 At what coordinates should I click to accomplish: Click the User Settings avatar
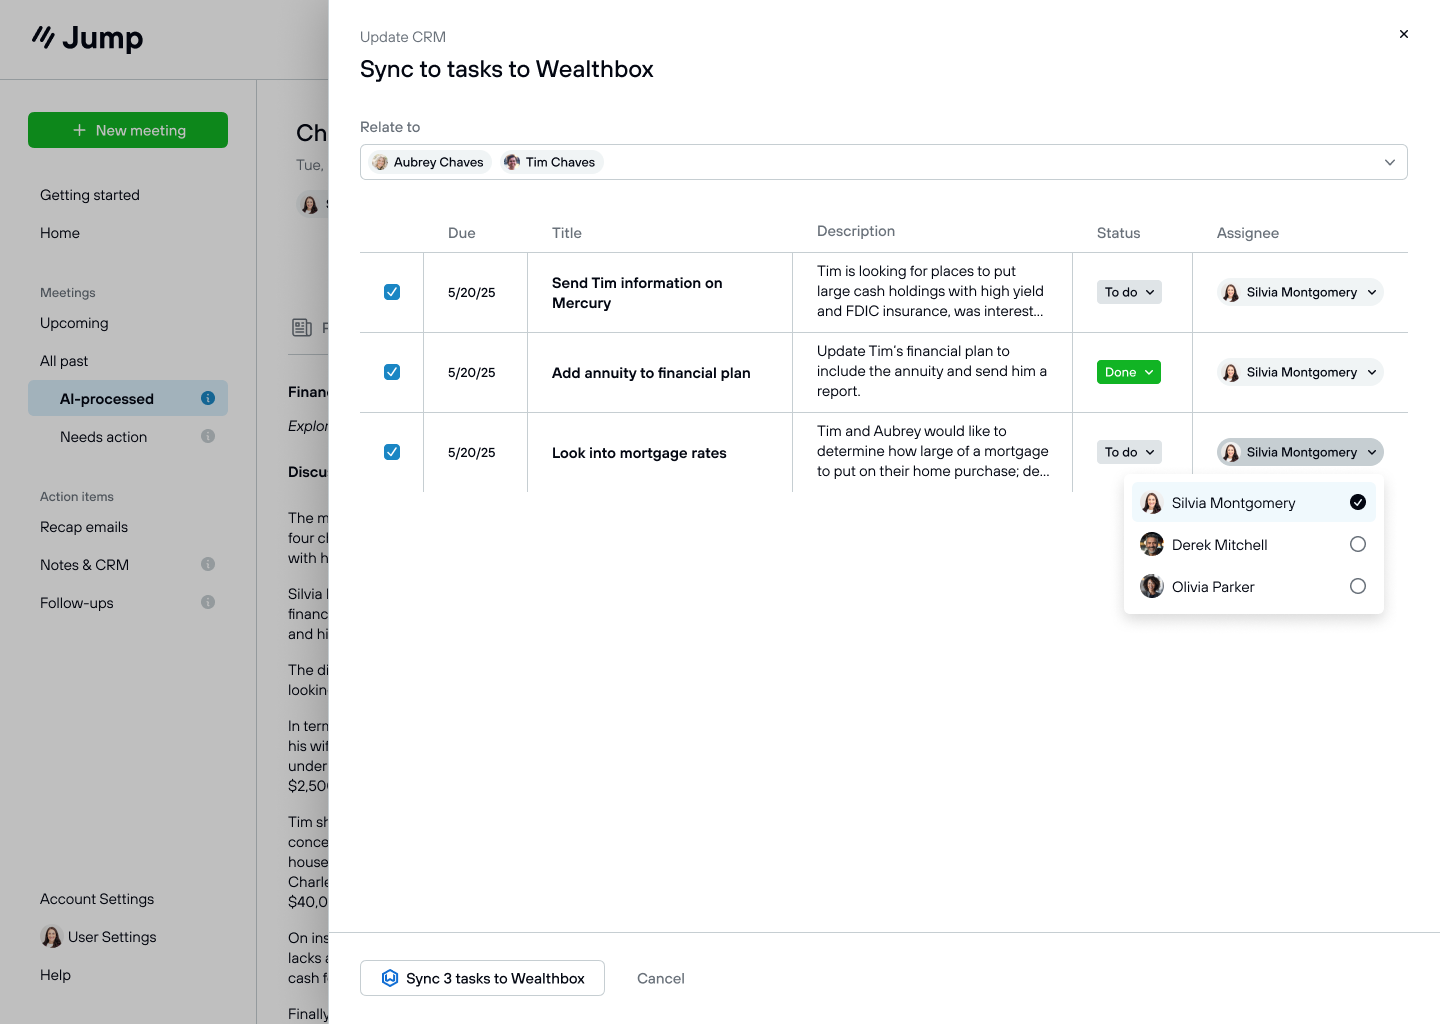[51, 937]
